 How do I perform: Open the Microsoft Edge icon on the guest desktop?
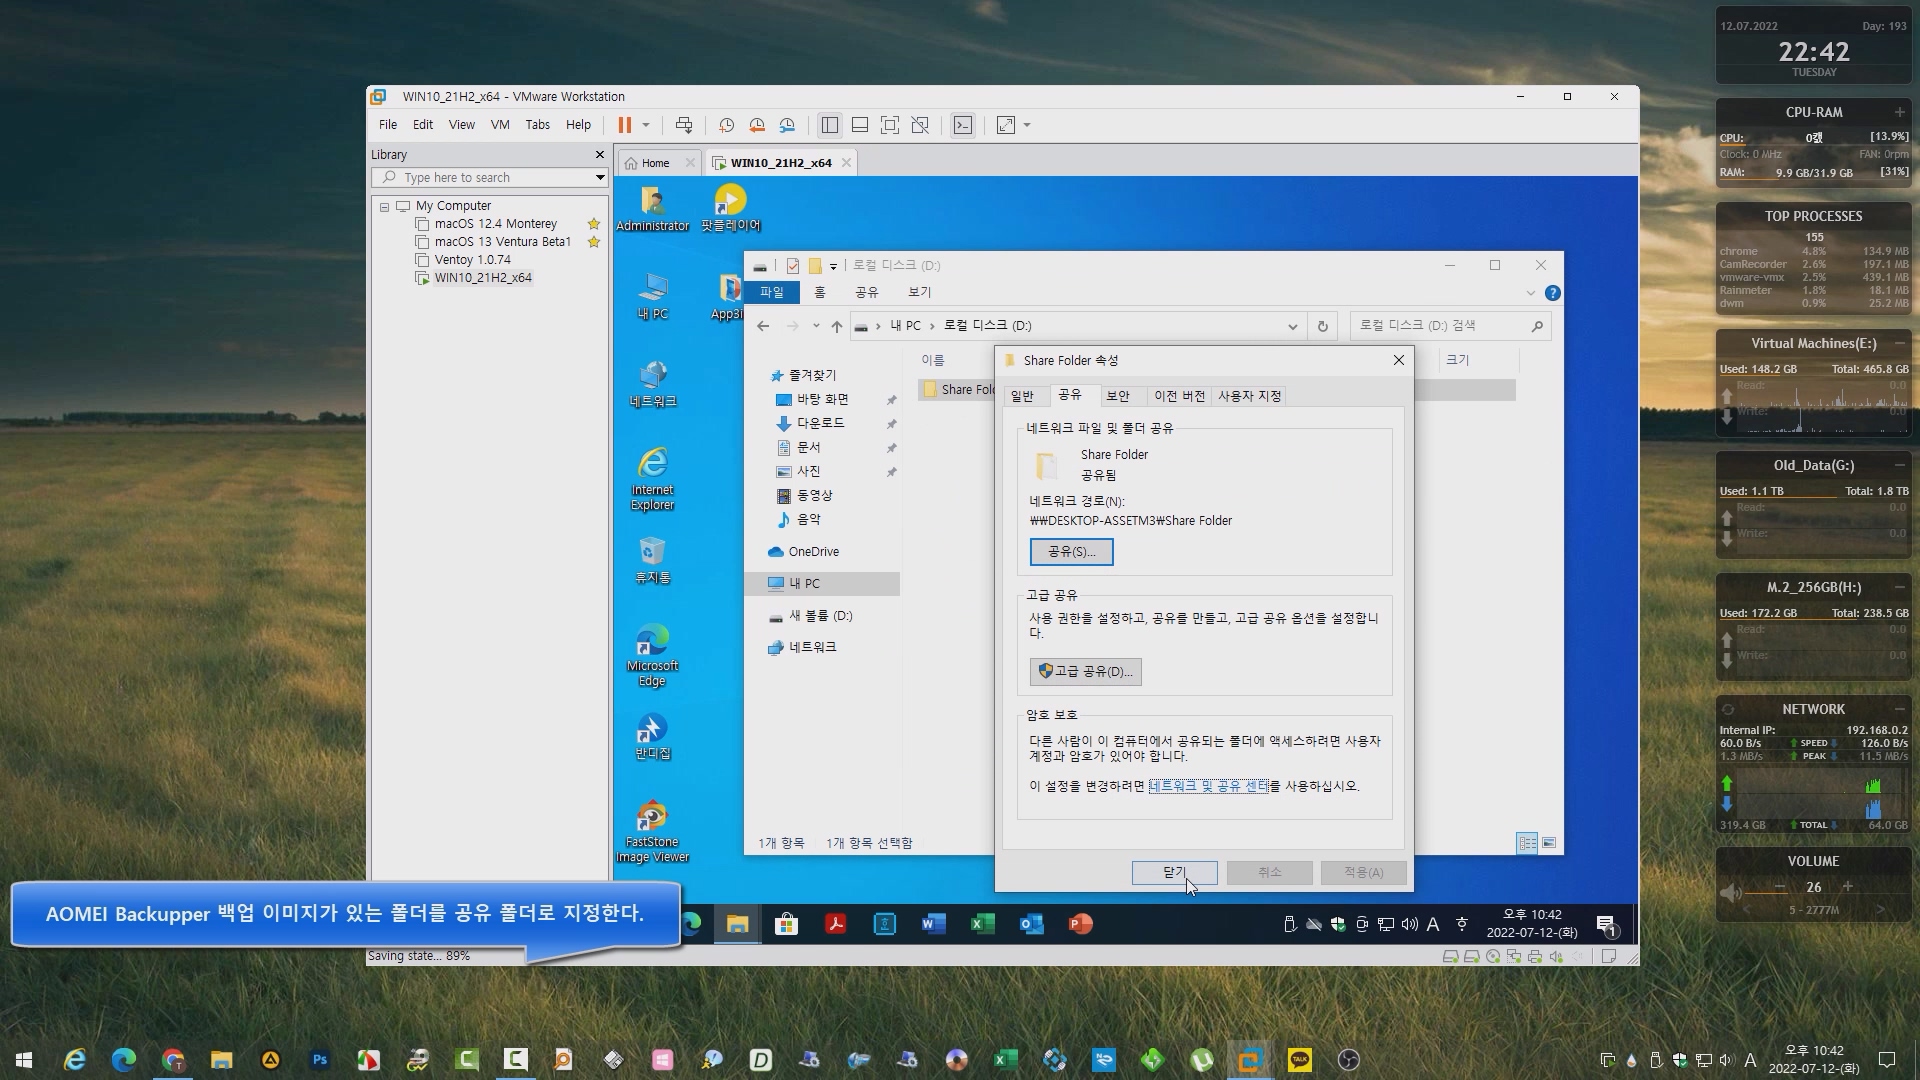coord(653,655)
